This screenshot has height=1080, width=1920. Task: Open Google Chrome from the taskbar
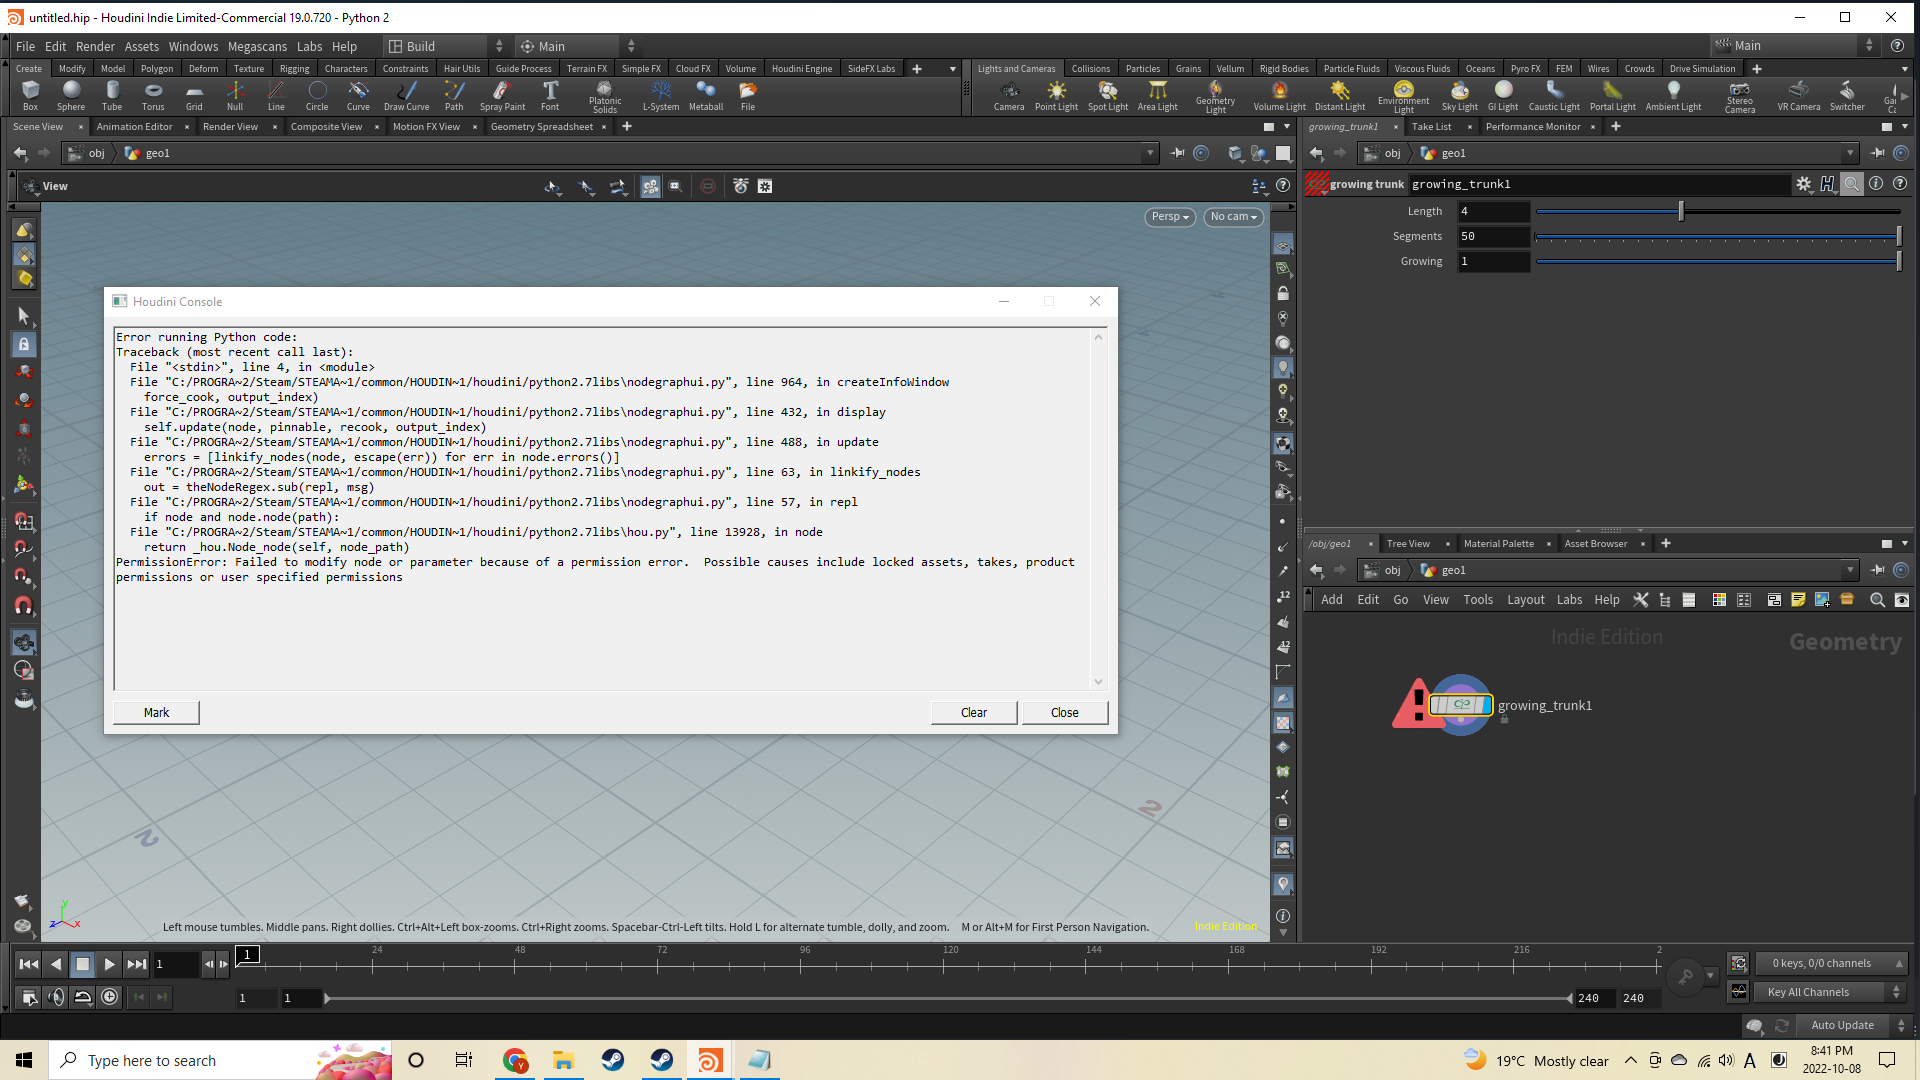515,1060
